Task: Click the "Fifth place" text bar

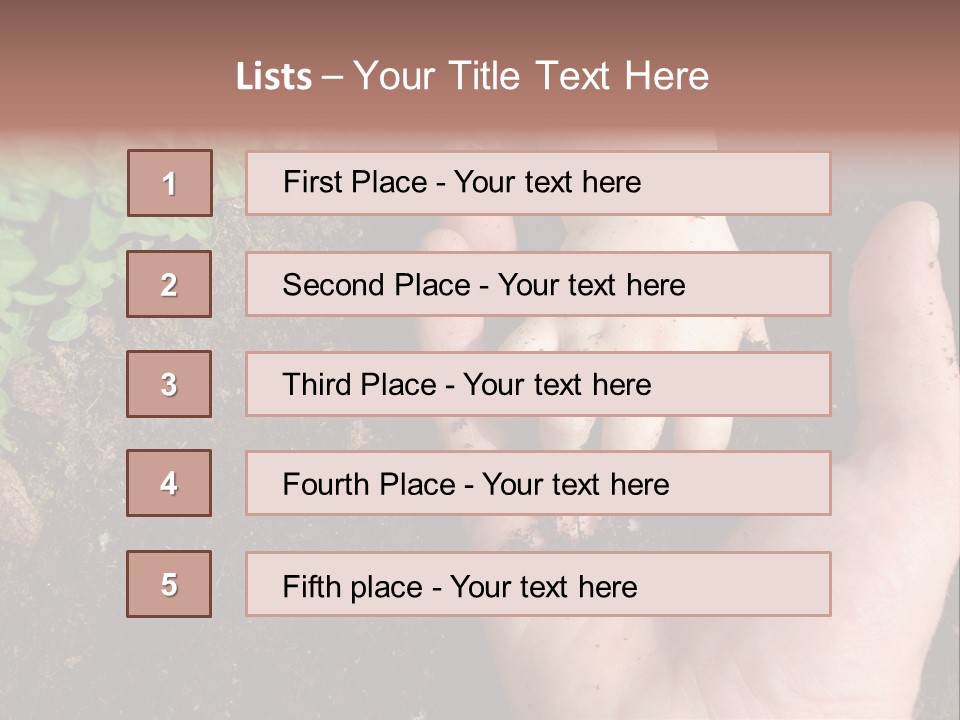Action: click(538, 584)
